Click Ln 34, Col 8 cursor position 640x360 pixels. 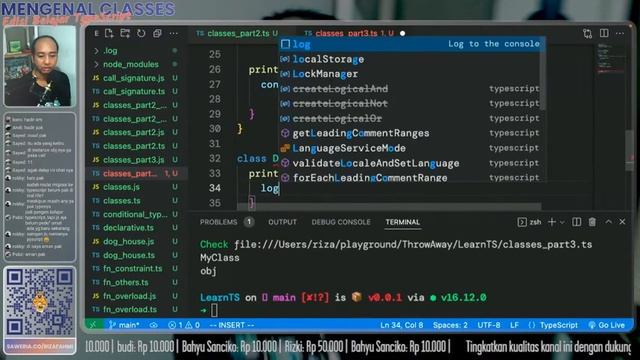coord(402,325)
